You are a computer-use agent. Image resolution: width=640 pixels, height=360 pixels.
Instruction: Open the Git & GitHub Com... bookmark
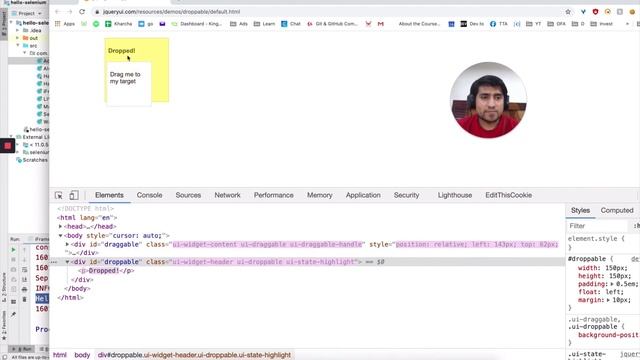tap(332, 24)
